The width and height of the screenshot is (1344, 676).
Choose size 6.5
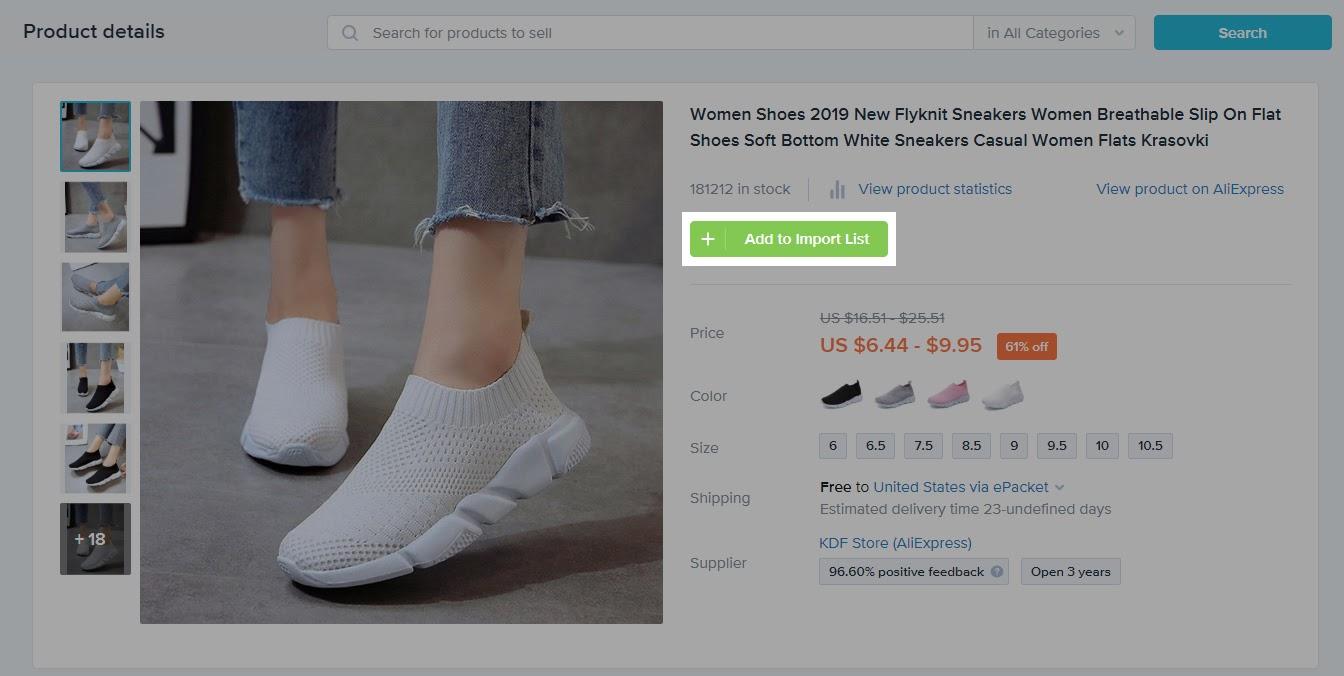pos(875,446)
